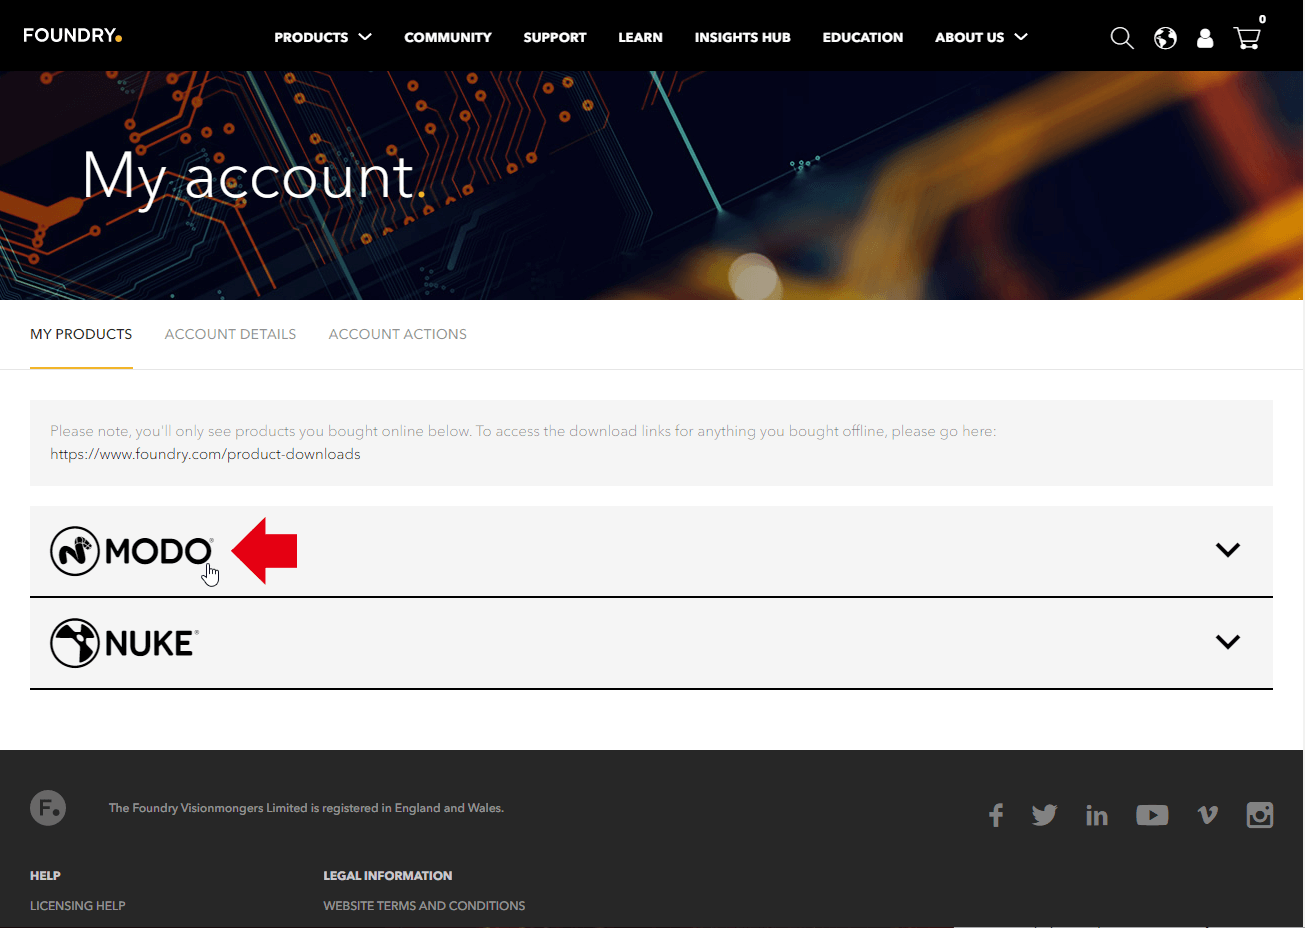Click the Legal Information footer heading
1305x928 pixels.
tap(388, 876)
